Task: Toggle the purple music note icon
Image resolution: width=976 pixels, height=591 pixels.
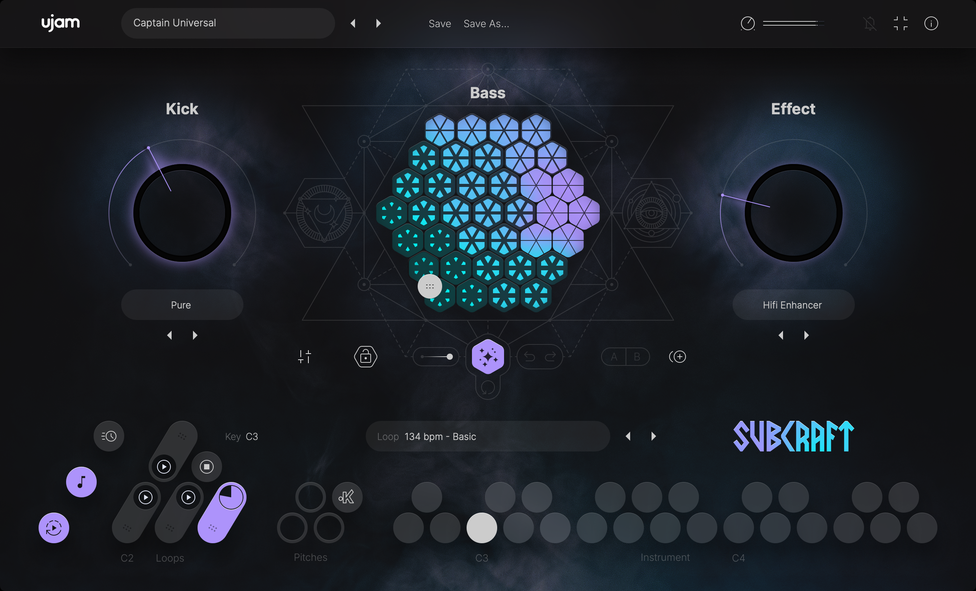Action: click(x=81, y=482)
